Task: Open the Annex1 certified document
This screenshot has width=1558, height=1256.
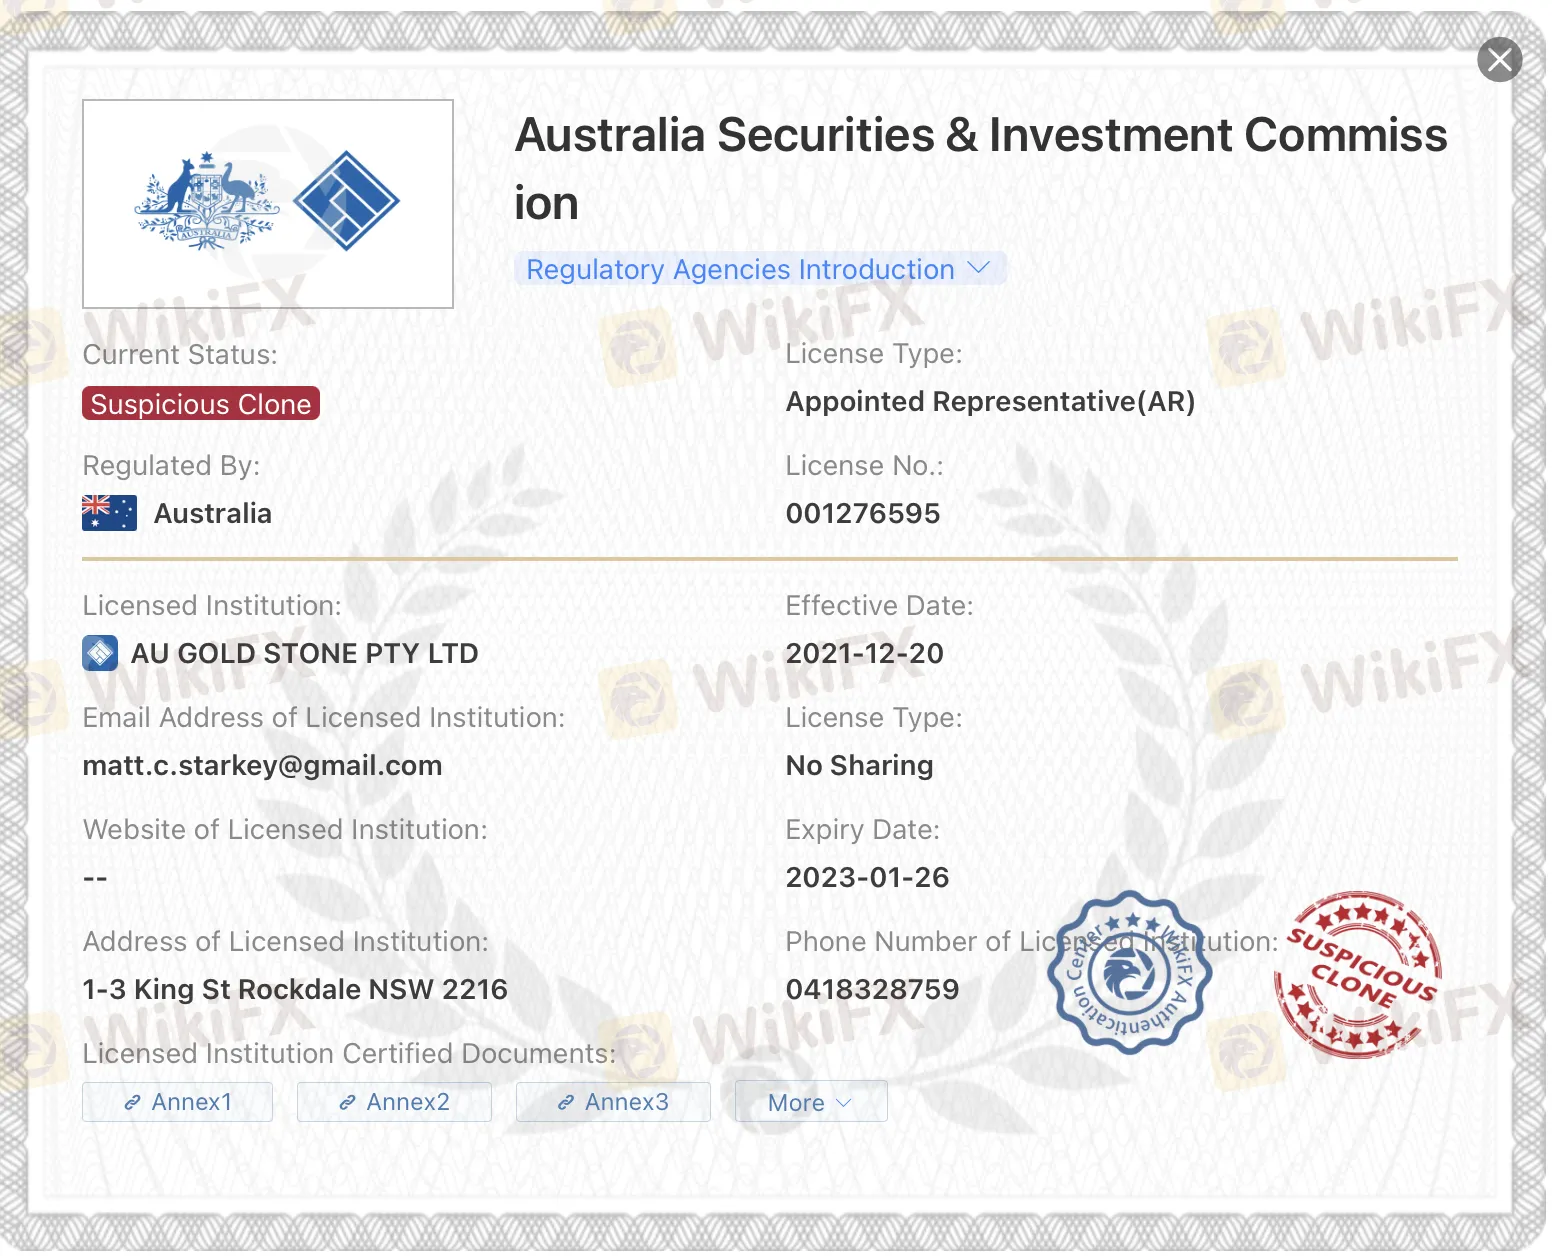Action: point(178,1102)
